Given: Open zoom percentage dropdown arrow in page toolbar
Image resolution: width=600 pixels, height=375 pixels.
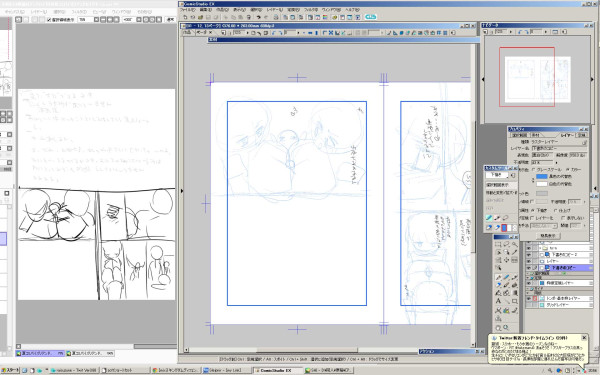Looking at the screenshot, I should pyautogui.click(x=248, y=33).
